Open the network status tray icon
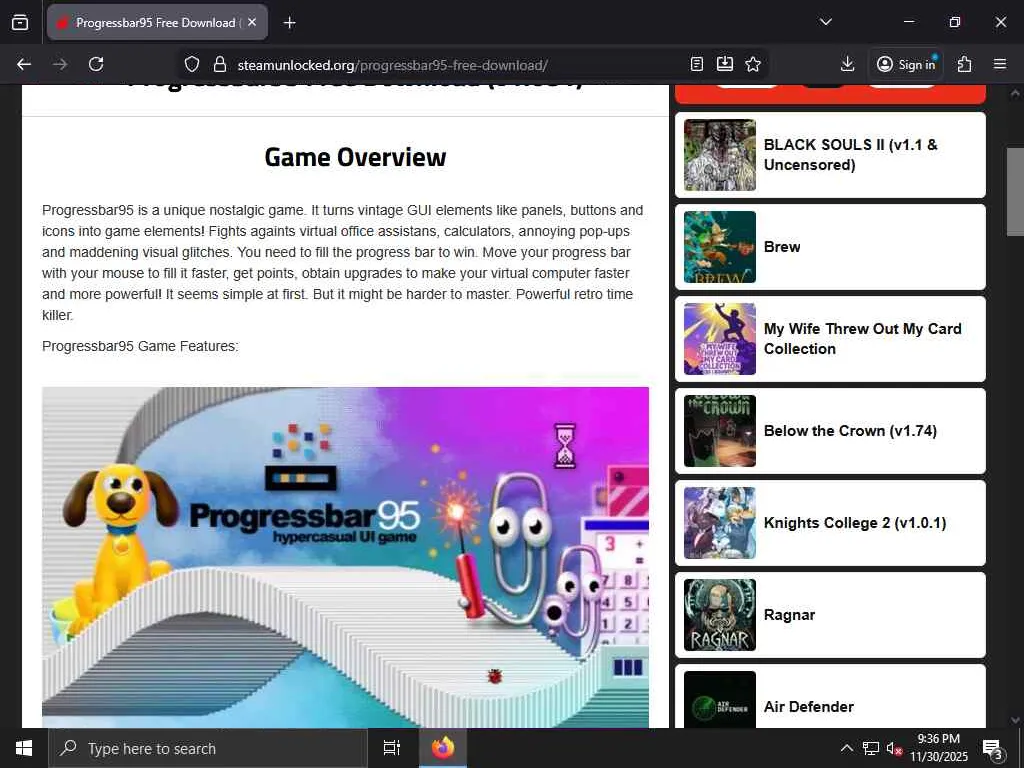 (x=871, y=748)
